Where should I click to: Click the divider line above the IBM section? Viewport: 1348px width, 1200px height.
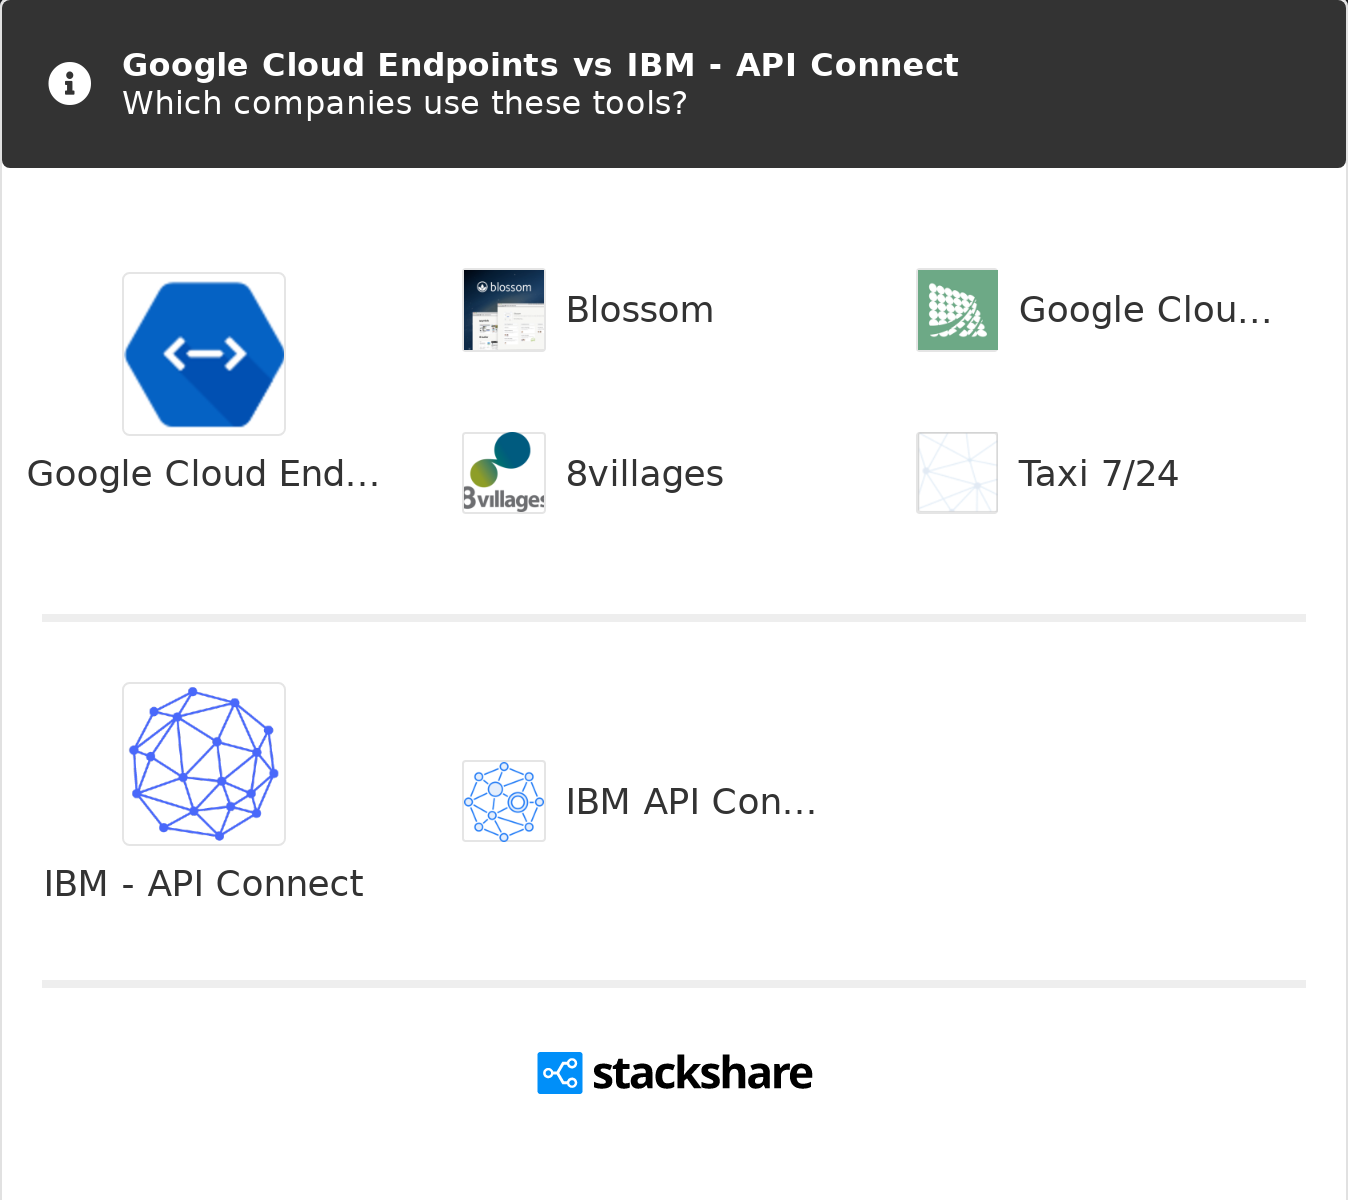click(x=674, y=618)
